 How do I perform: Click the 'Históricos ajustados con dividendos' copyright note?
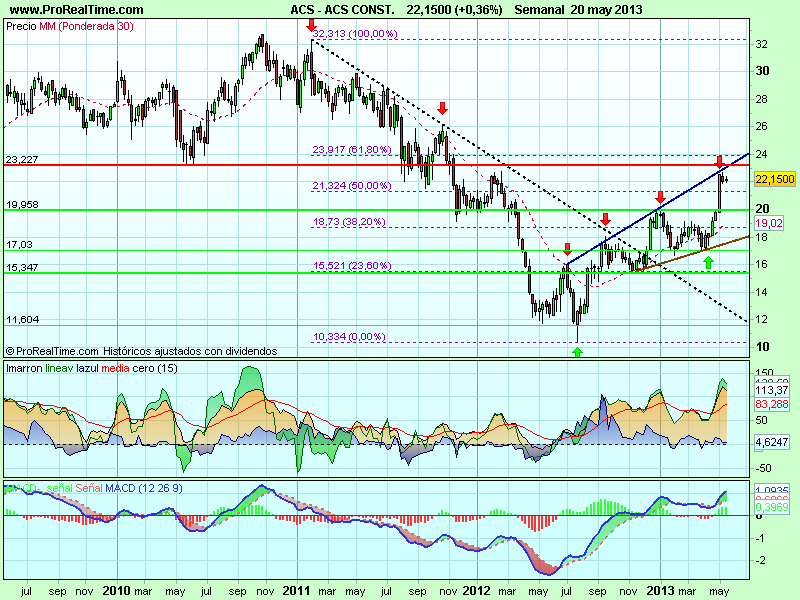coord(190,351)
